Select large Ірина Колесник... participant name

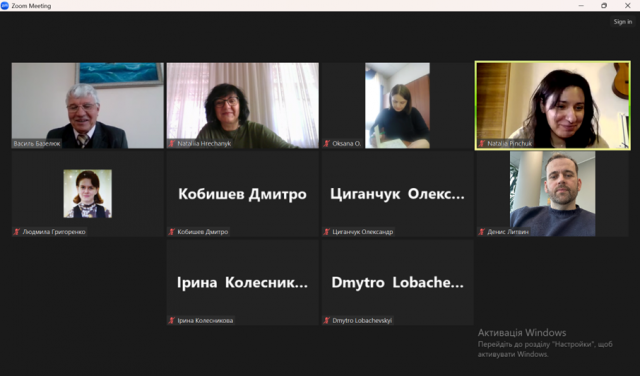coord(242,283)
